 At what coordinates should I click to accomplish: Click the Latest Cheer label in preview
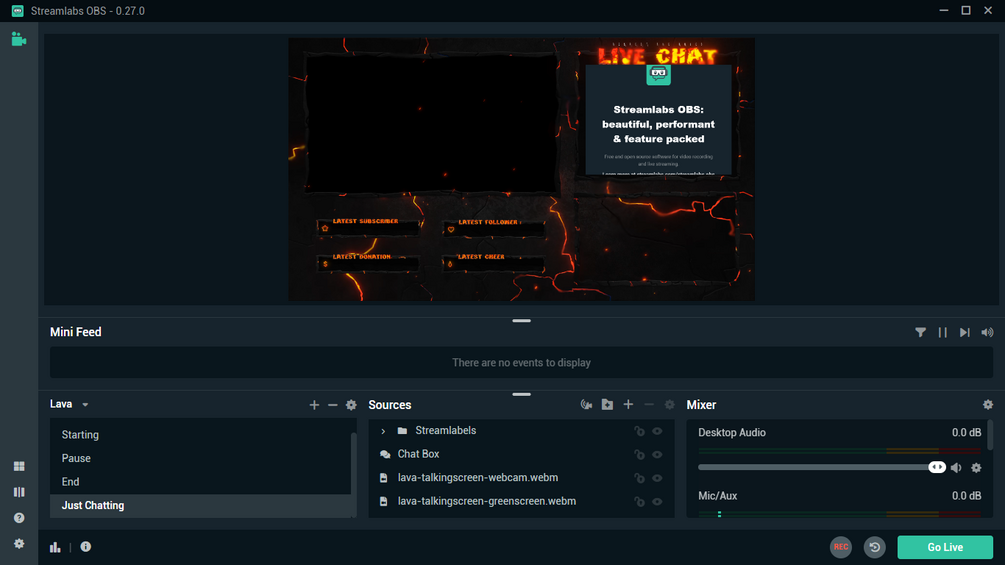[481, 256]
